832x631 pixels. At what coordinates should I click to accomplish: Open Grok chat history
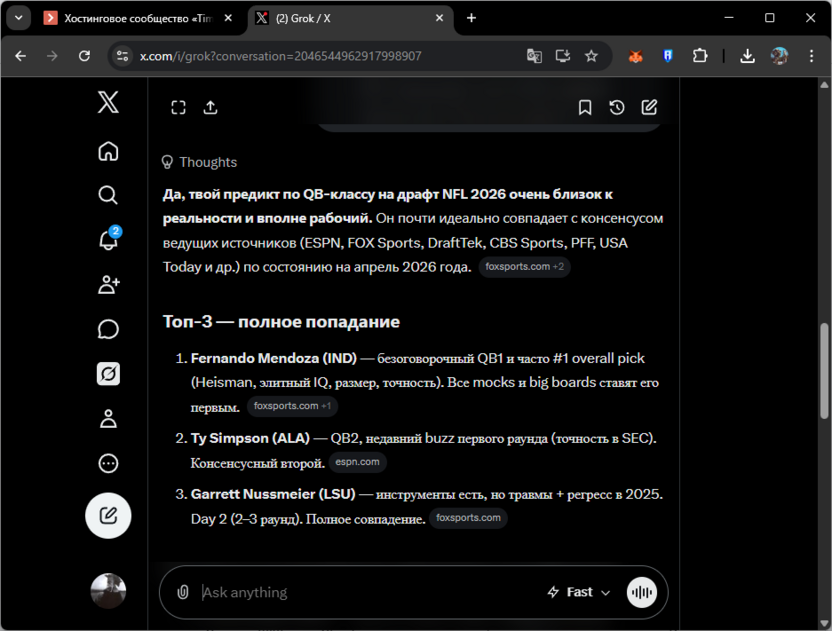617,108
